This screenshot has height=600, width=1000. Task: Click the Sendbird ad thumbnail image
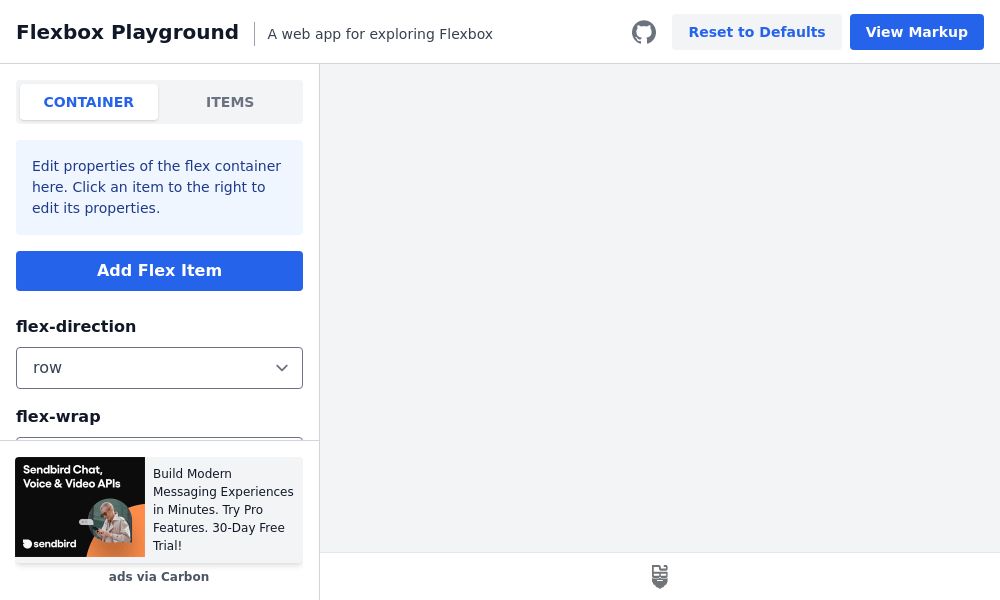click(x=80, y=507)
